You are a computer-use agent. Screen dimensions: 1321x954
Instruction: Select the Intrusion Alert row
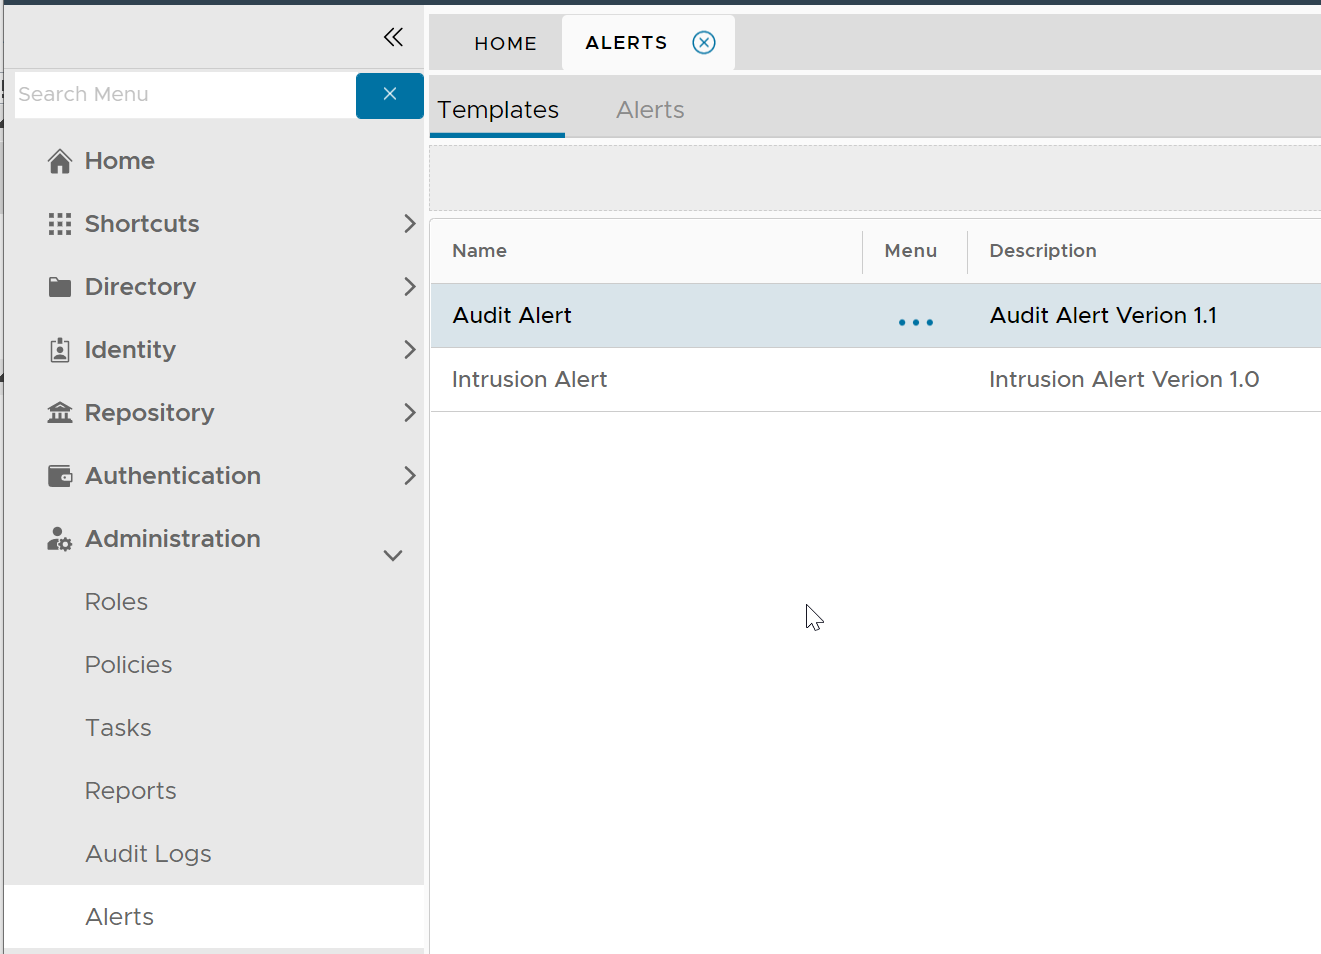coord(530,380)
